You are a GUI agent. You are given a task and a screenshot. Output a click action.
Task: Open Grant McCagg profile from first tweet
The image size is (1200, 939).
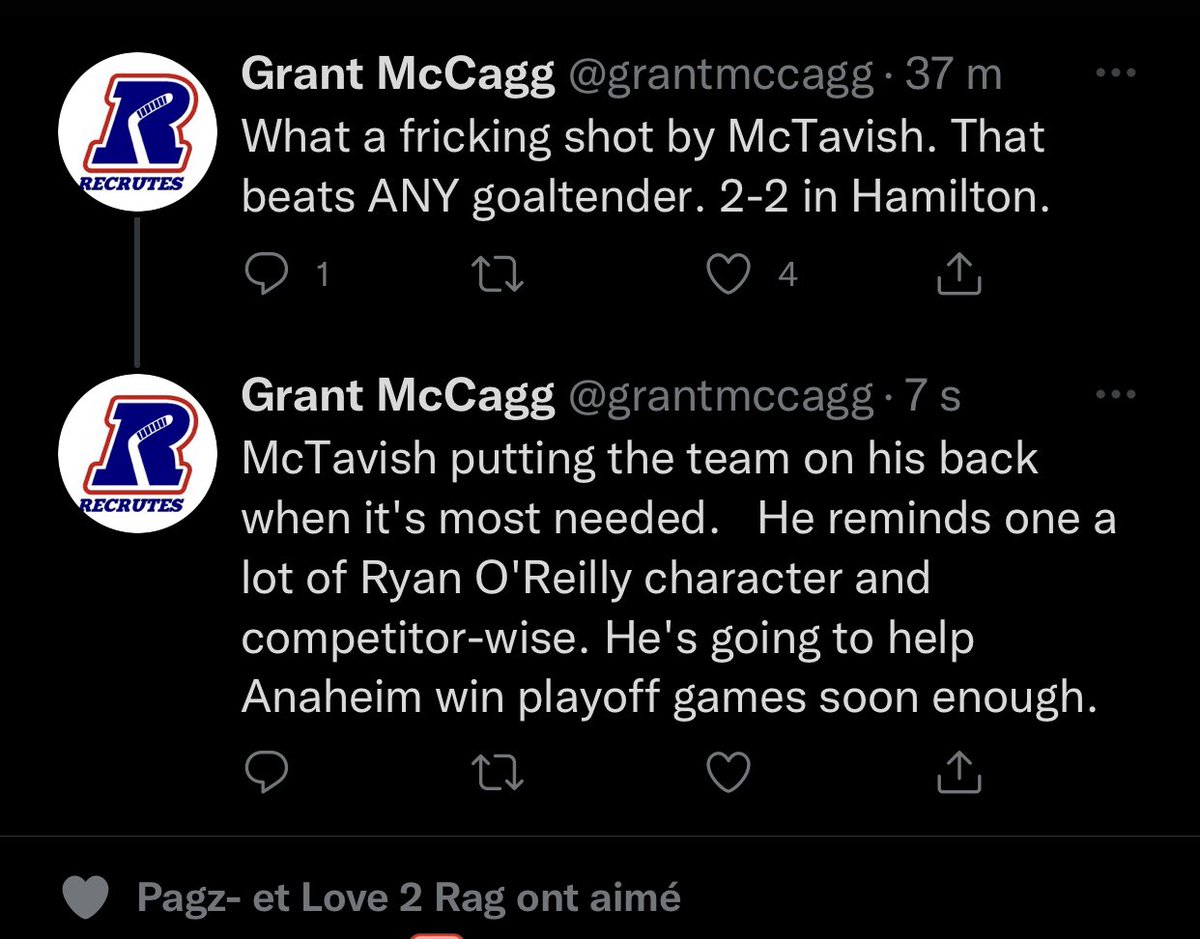tap(398, 77)
